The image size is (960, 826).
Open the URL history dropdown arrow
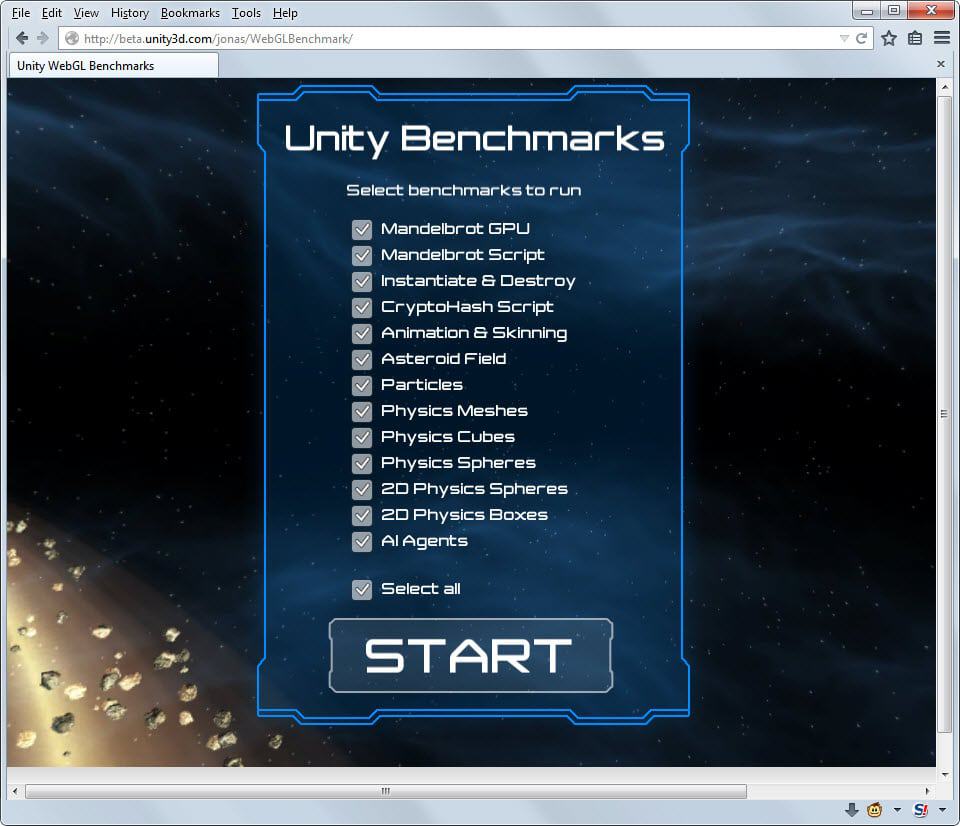(x=844, y=39)
